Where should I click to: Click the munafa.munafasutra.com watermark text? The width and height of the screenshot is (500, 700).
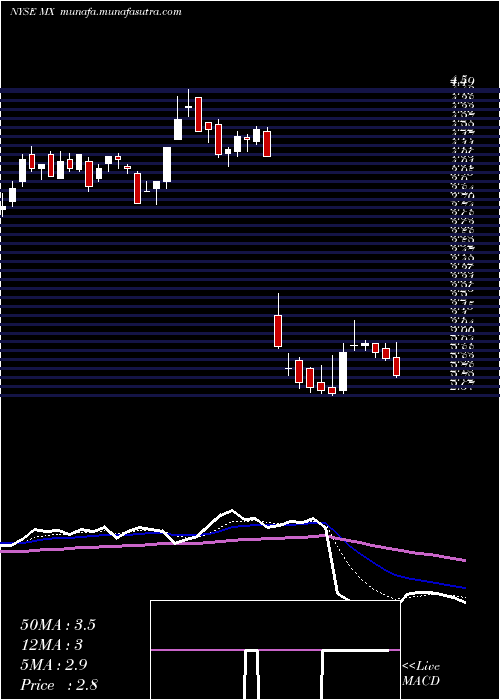pos(120,12)
